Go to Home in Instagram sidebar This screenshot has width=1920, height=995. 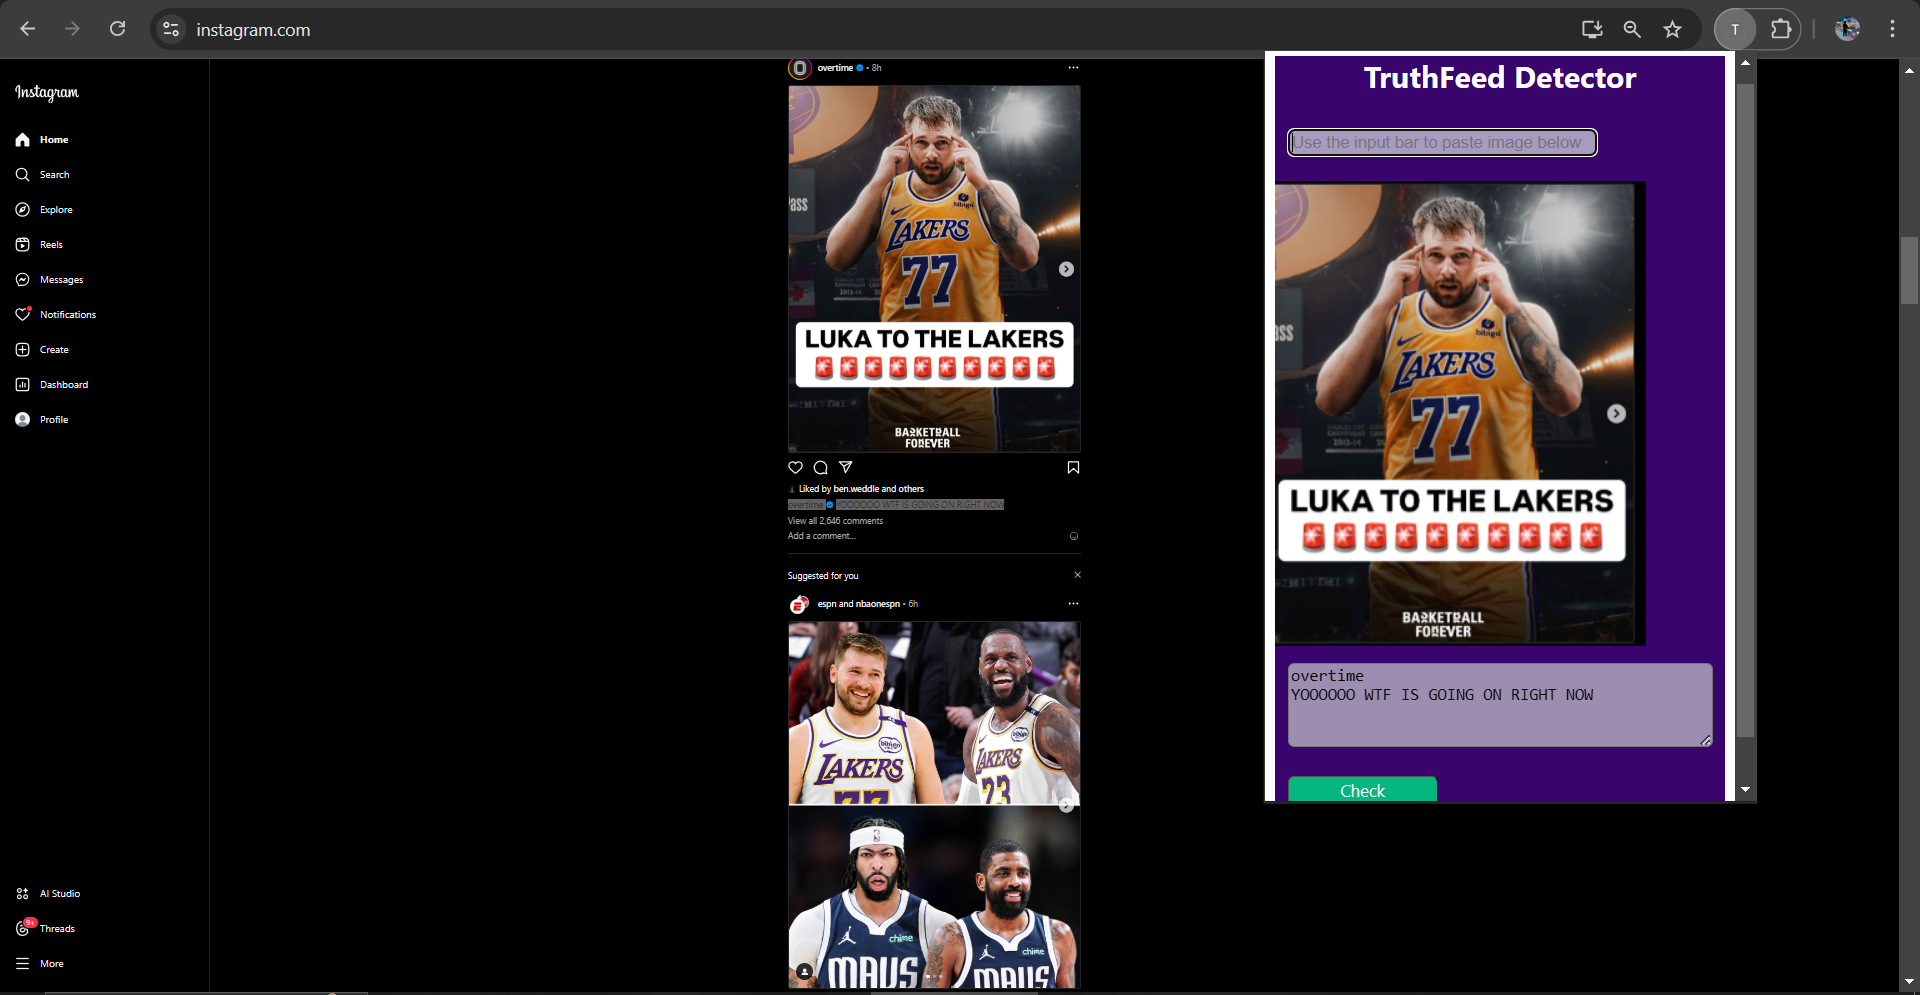tap(42, 140)
